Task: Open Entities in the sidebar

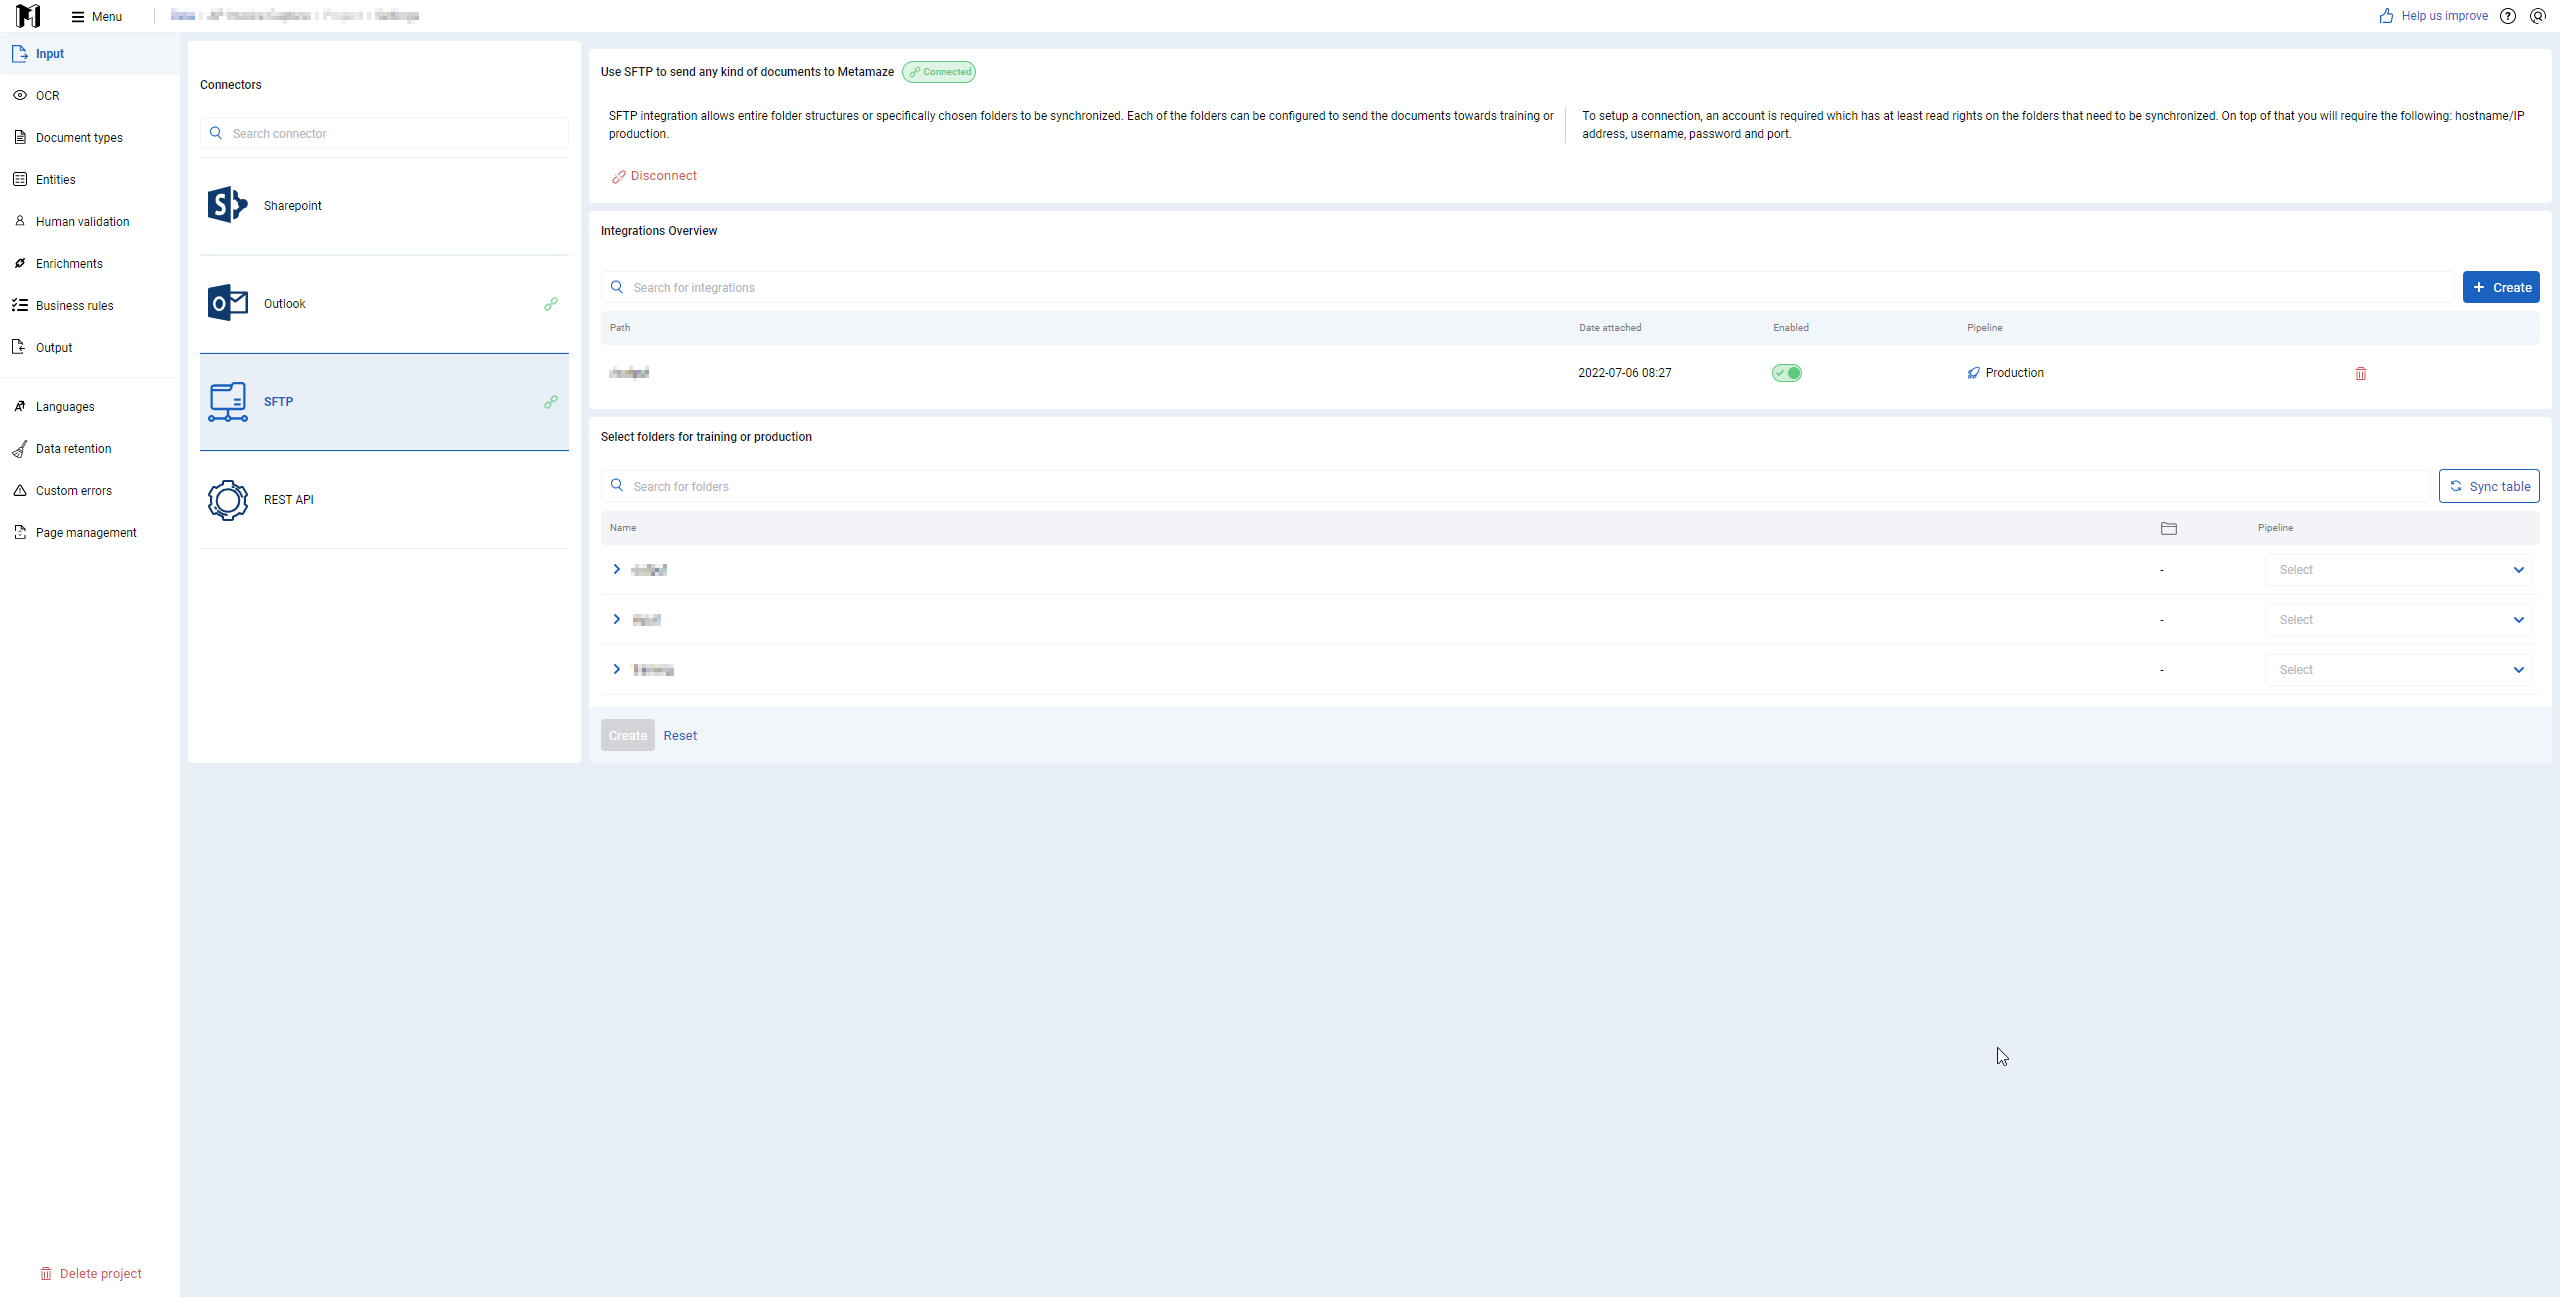Action: [x=90, y=180]
